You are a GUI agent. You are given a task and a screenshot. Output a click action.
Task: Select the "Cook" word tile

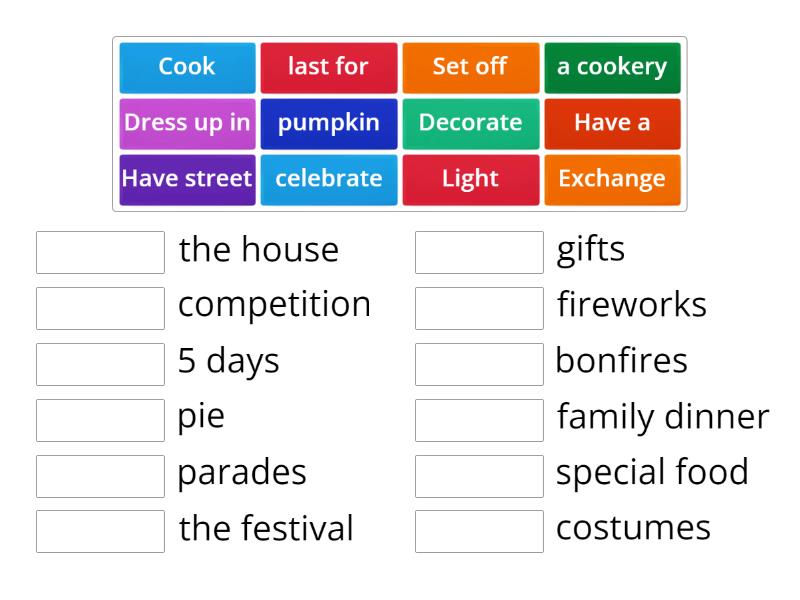tap(186, 67)
